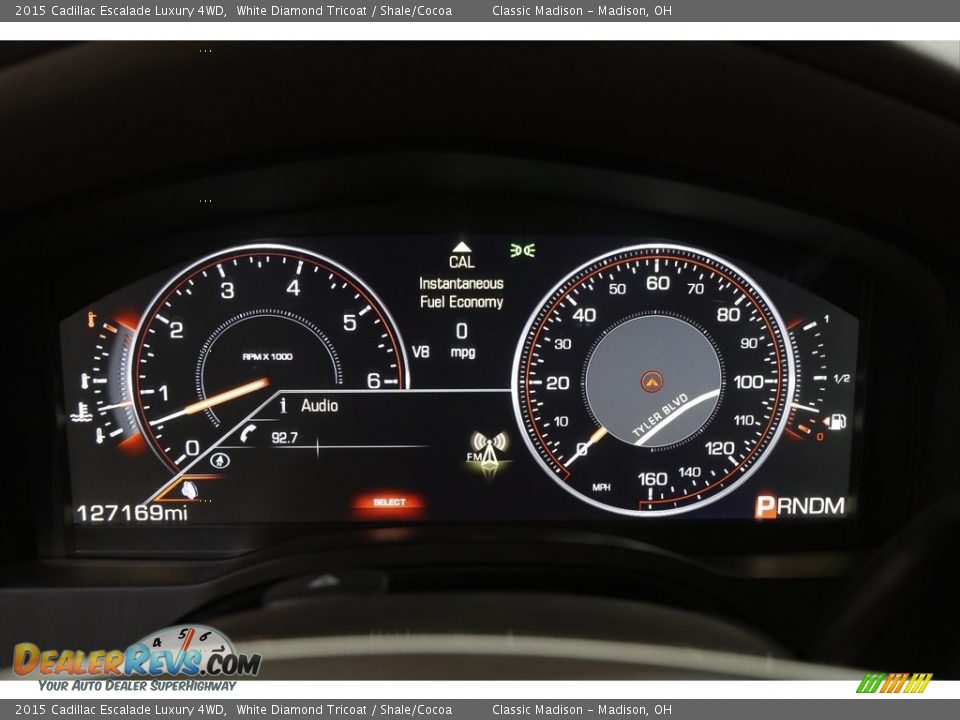Image resolution: width=960 pixels, height=720 pixels.
Task: Click the fuel gauge 1/2 marker
Action: [x=841, y=378]
